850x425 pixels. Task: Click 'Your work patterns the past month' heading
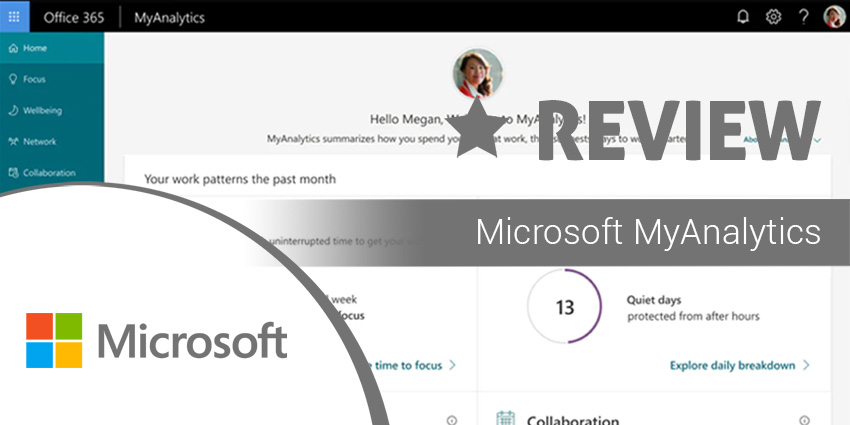240,179
